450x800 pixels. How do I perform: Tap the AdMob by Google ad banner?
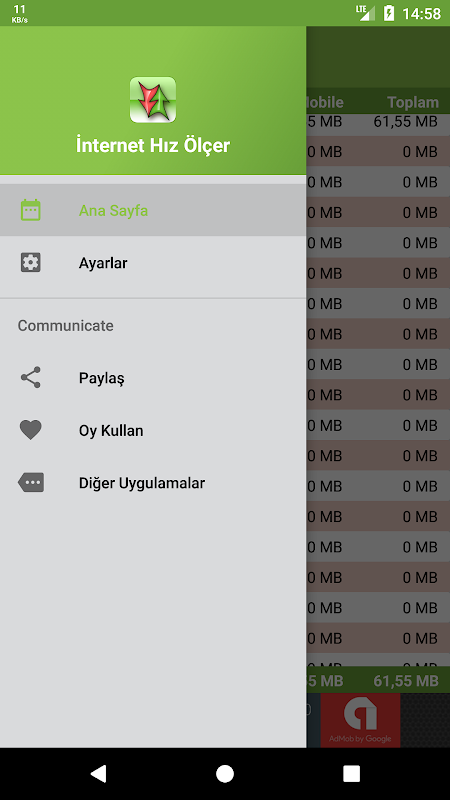click(360, 720)
